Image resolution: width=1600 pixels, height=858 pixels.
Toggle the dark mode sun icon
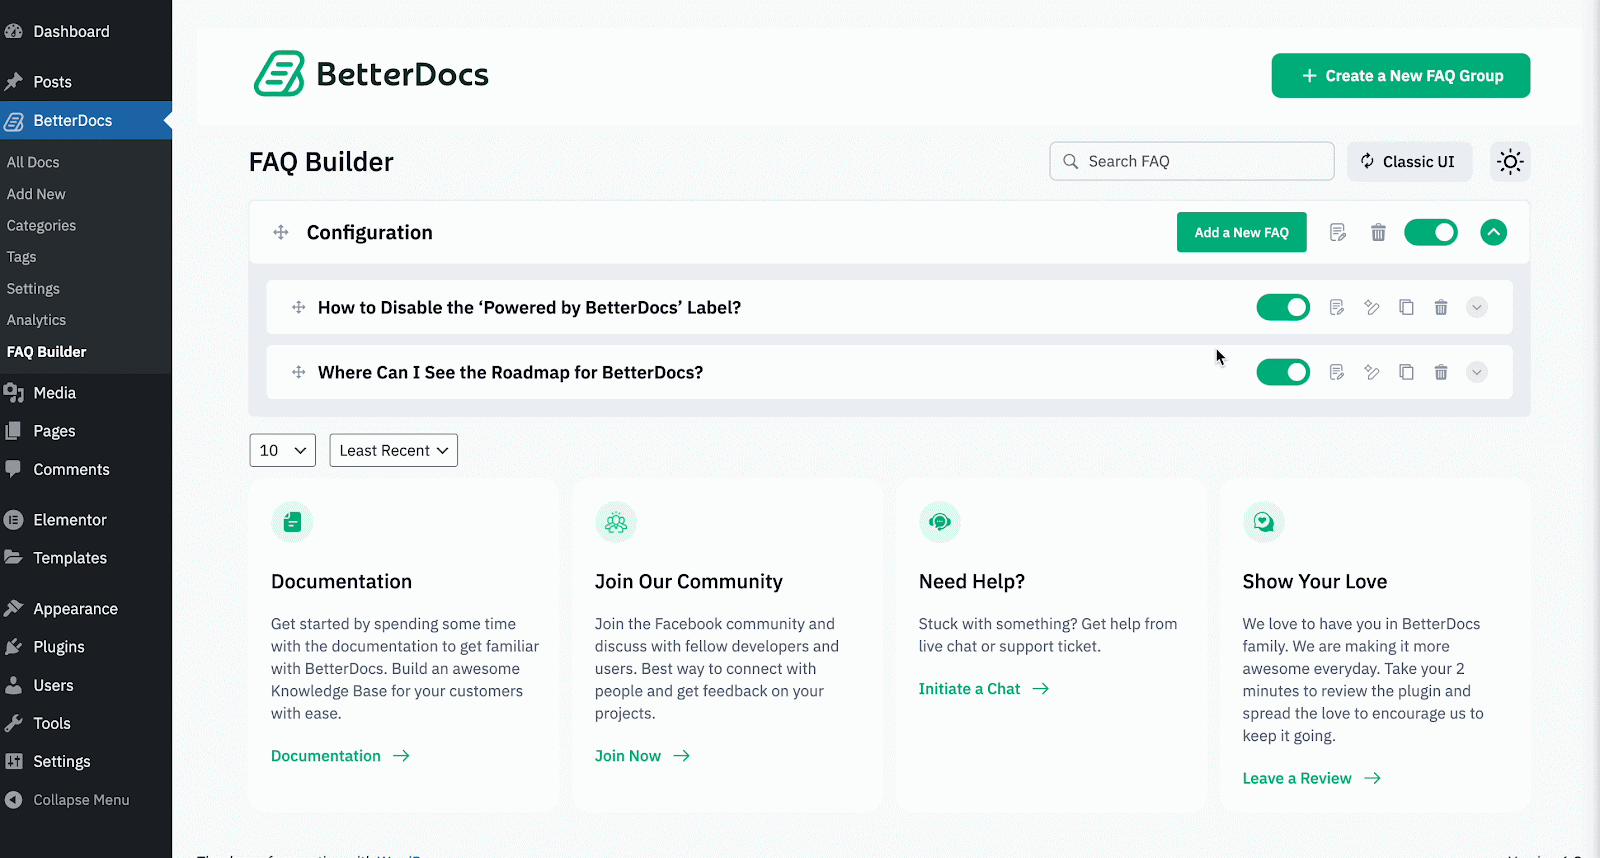pyautogui.click(x=1510, y=161)
